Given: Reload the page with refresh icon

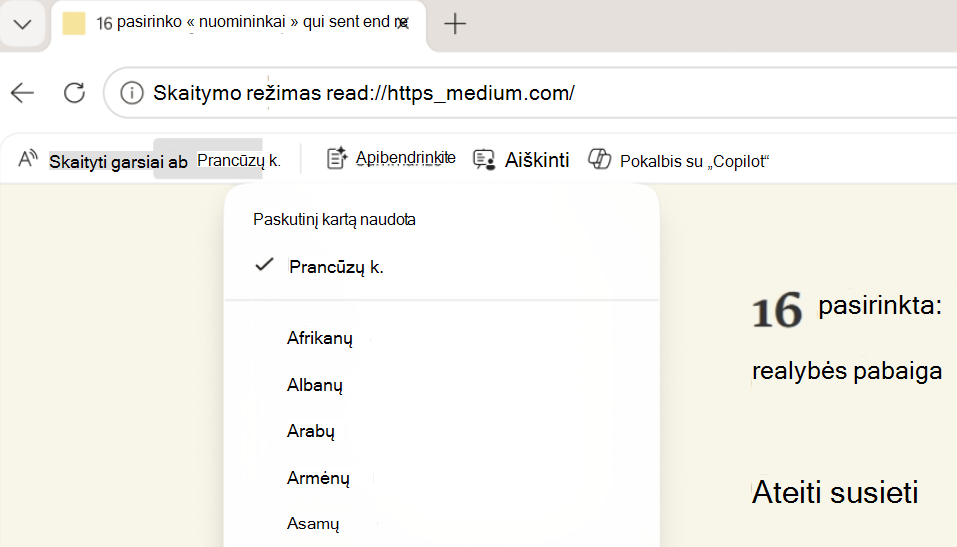Looking at the screenshot, I should click(74, 93).
